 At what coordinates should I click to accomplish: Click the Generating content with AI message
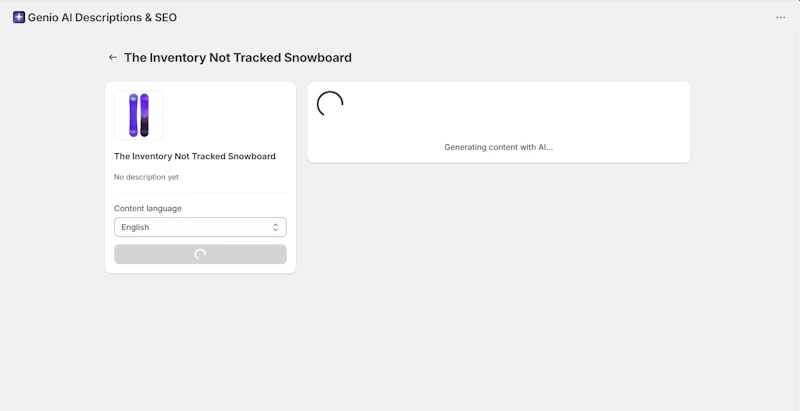tap(498, 147)
